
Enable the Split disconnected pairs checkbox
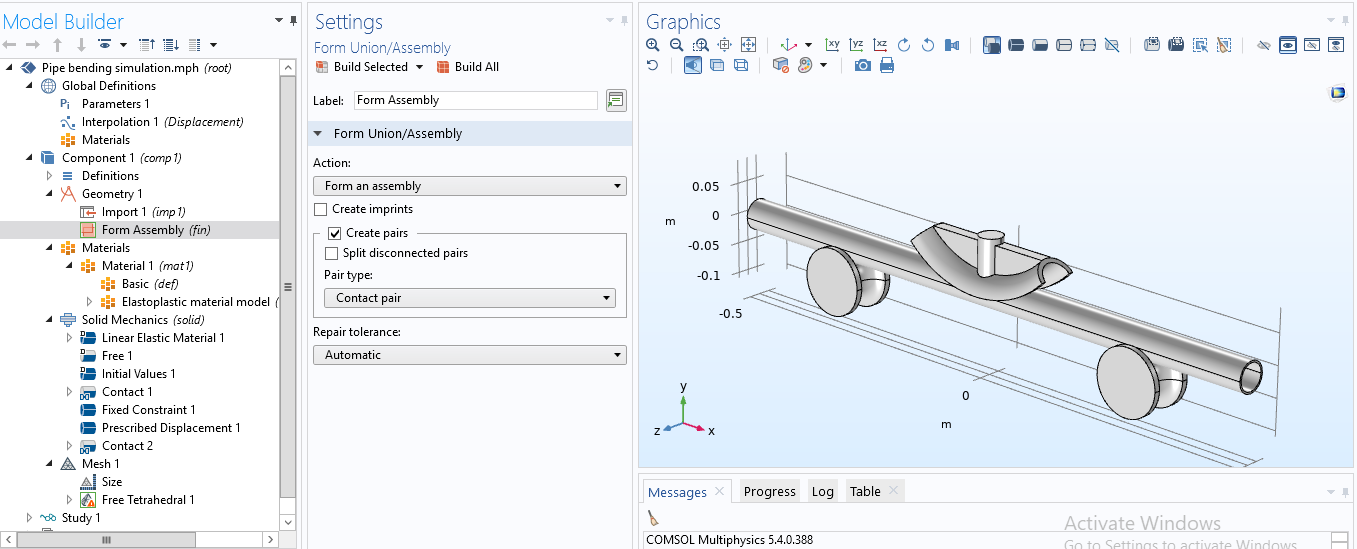coord(333,253)
